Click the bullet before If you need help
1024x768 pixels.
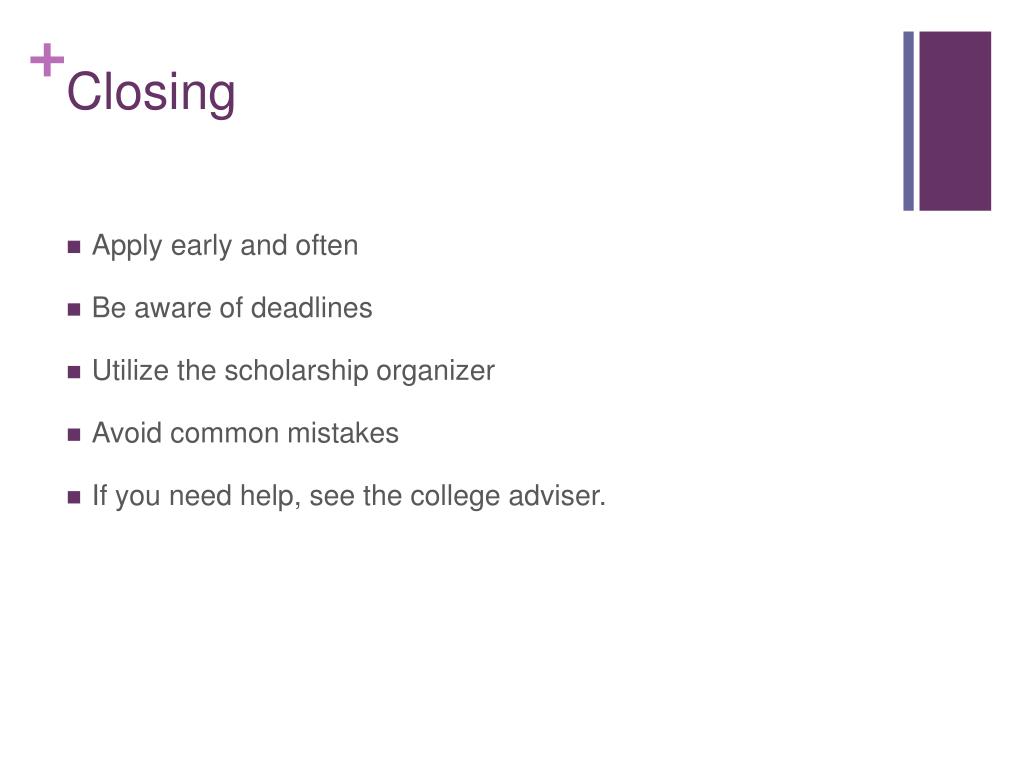tap(74, 497)
